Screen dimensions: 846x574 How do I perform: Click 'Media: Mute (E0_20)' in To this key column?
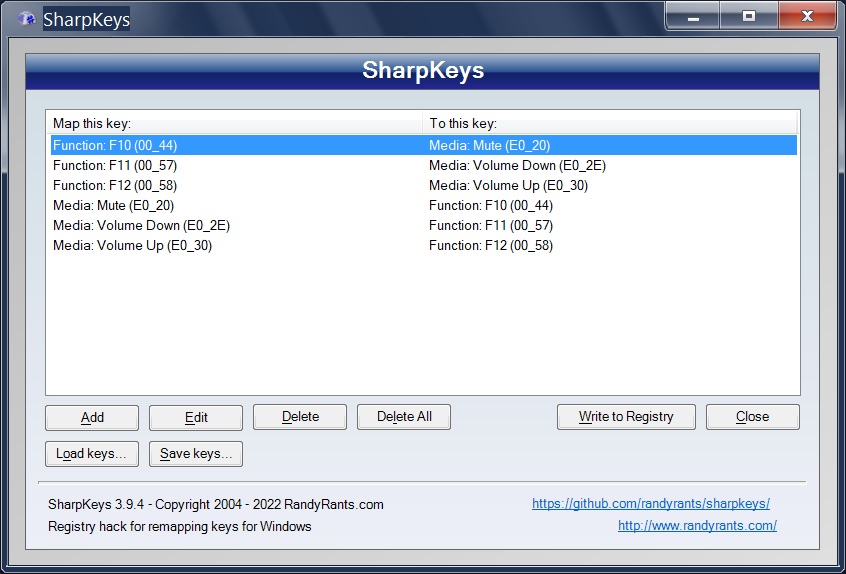point(489,145)
